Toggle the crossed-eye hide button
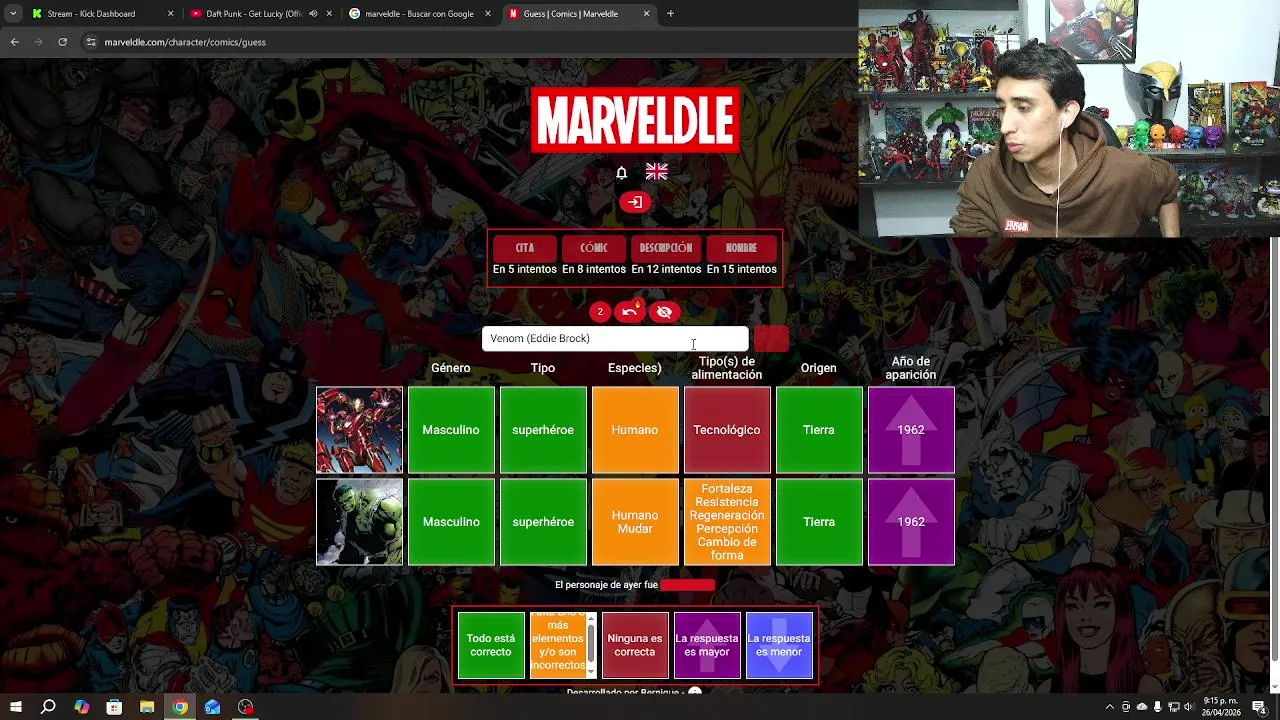The height and width of the screenshot is (720, 1280). (x=664, y=312)
